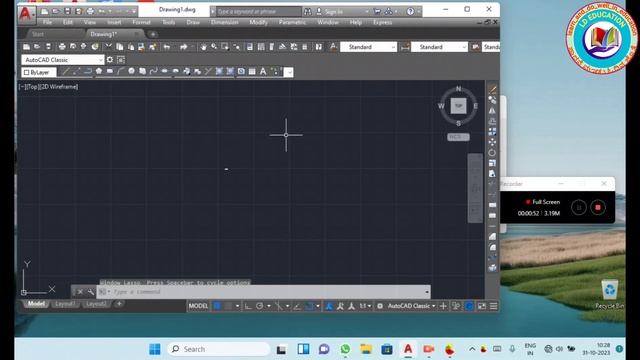Image resolution: width=640 pixels, height=360 pixels.
Task: Select the Spline draw tool
Action: pyautogui.click(x=153, y=71)
